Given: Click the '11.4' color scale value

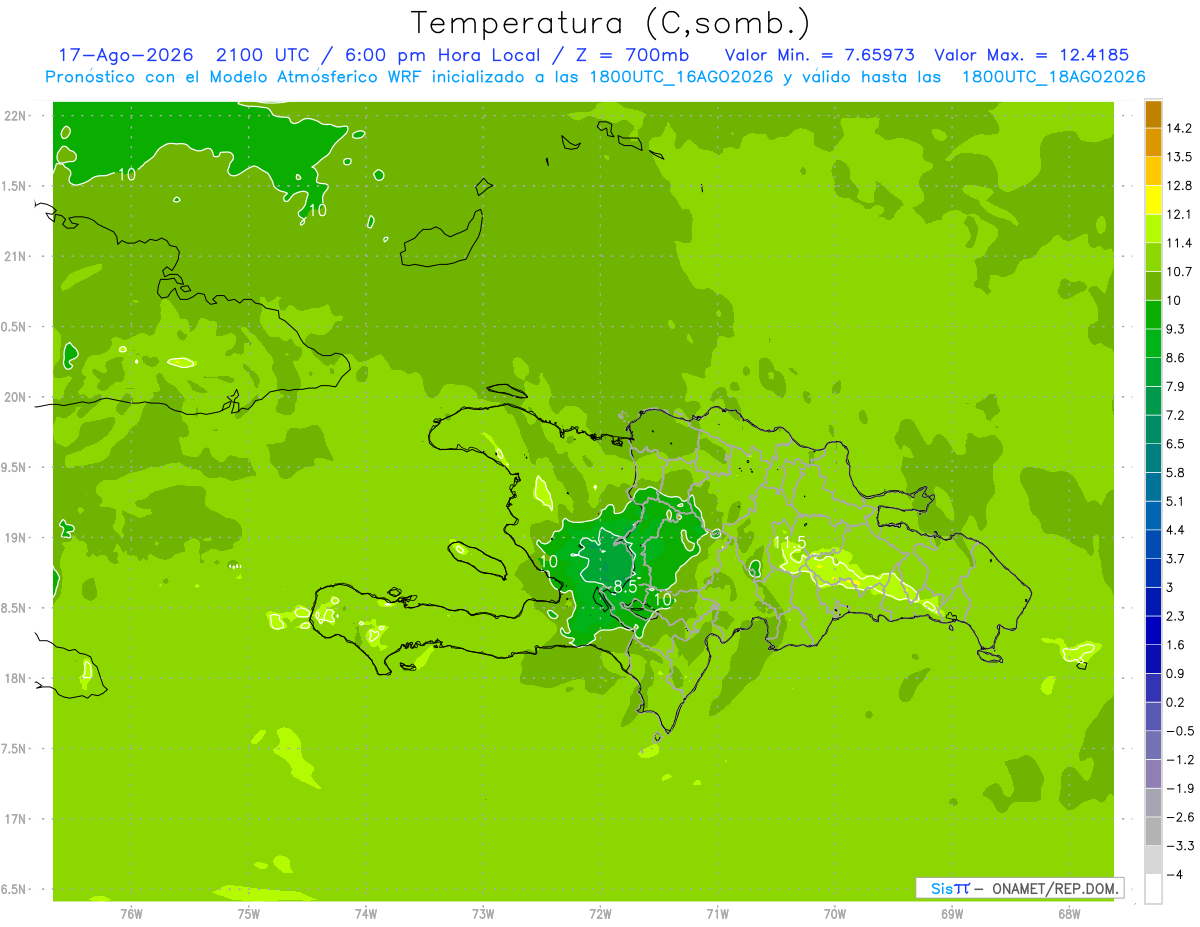Looking at the screenshot, I should point(1179,243).
